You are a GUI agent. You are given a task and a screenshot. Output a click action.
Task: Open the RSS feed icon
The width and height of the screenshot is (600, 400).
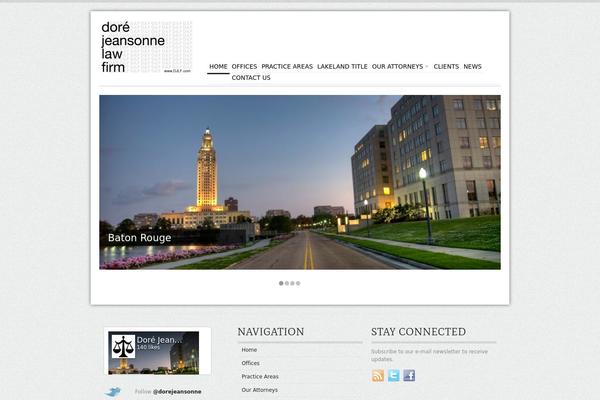tap(378, 376)
